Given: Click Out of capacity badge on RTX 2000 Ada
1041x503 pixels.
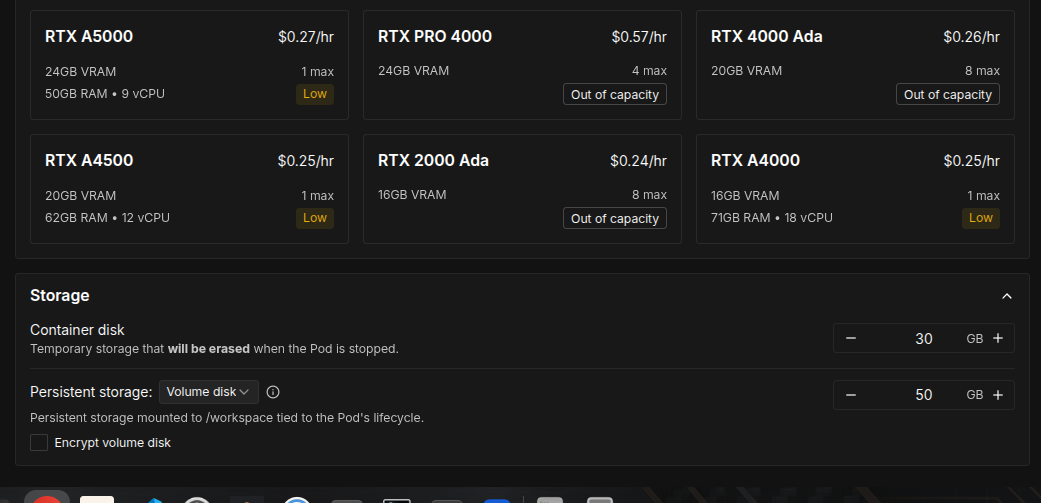Looking at the screenshot, I should coord(615,218).
